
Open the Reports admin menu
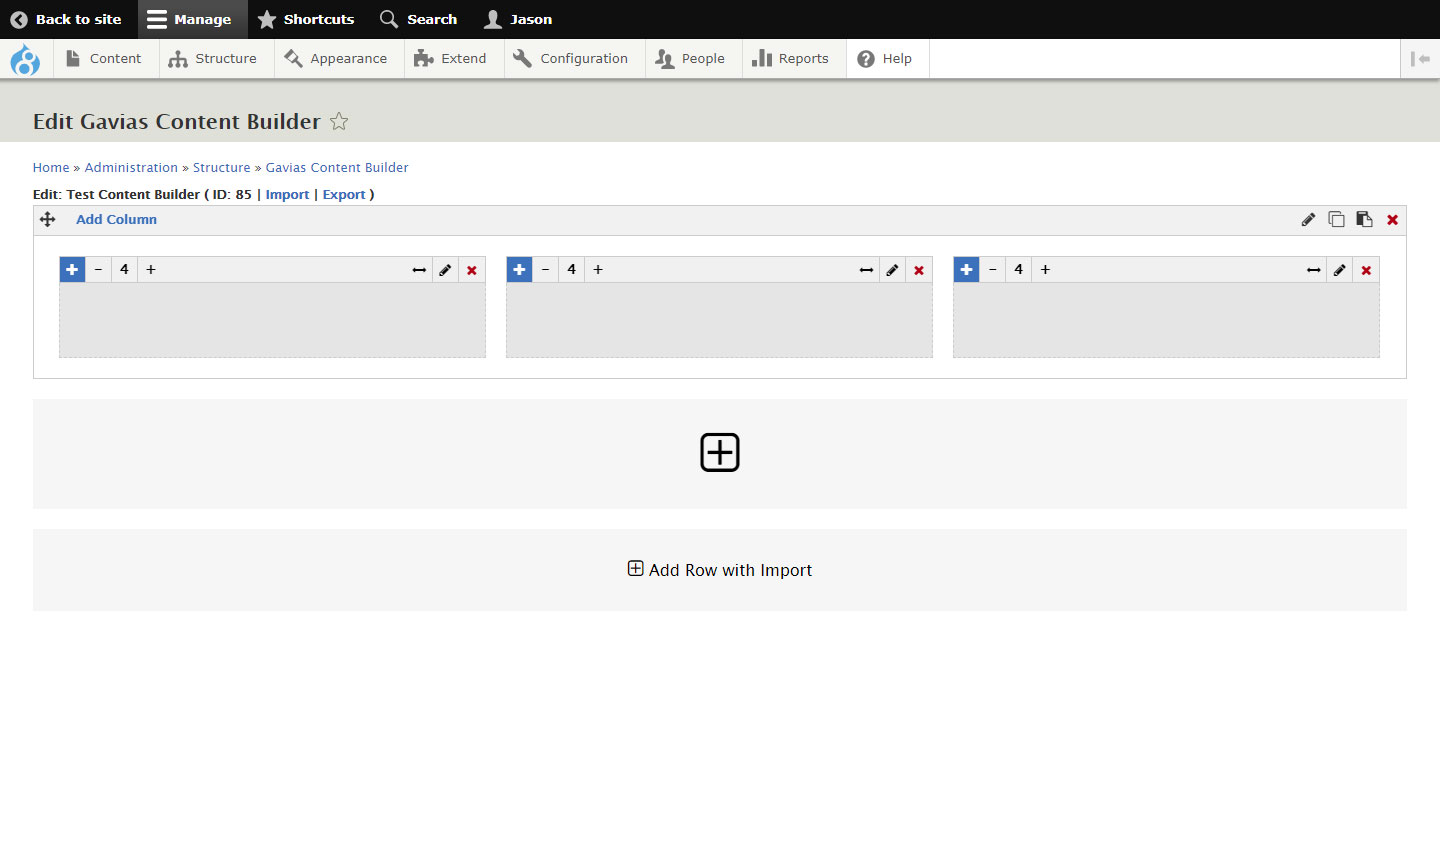point(792,58)
